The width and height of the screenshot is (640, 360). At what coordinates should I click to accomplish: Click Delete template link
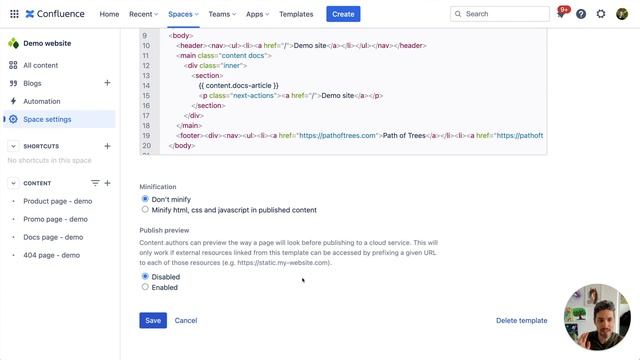tap(522, 320)
